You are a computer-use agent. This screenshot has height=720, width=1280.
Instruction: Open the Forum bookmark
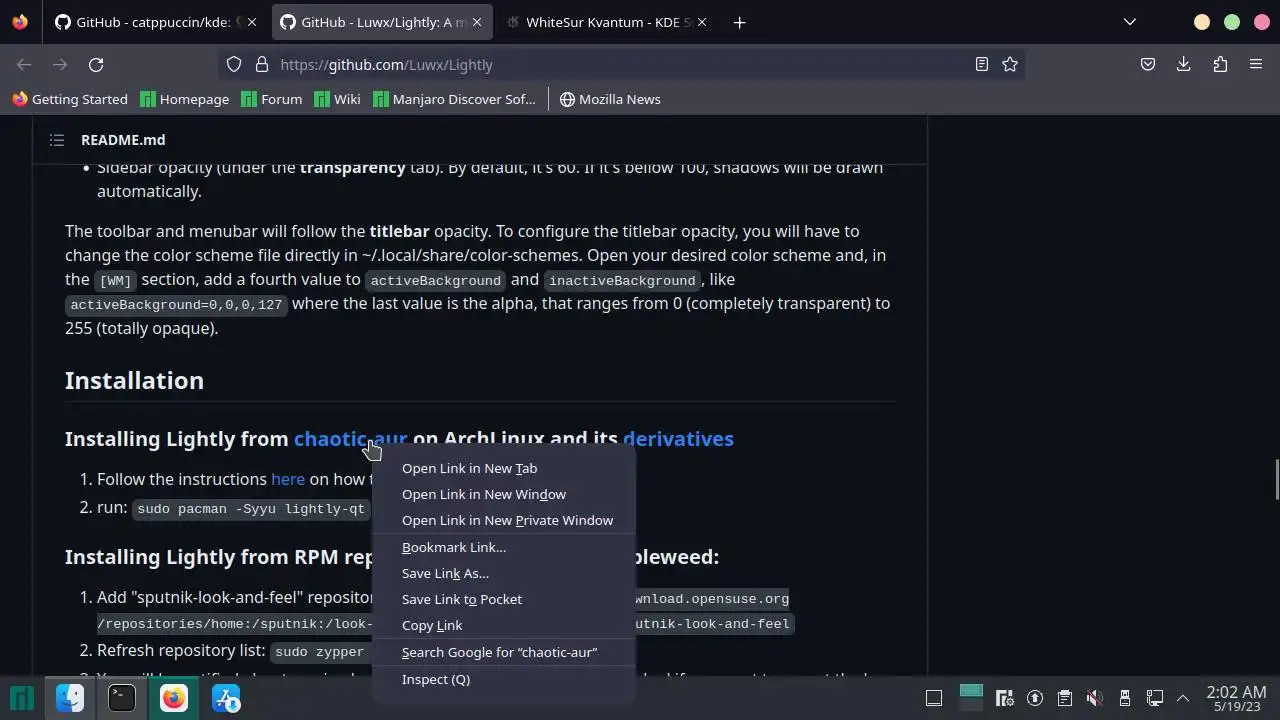271,99
